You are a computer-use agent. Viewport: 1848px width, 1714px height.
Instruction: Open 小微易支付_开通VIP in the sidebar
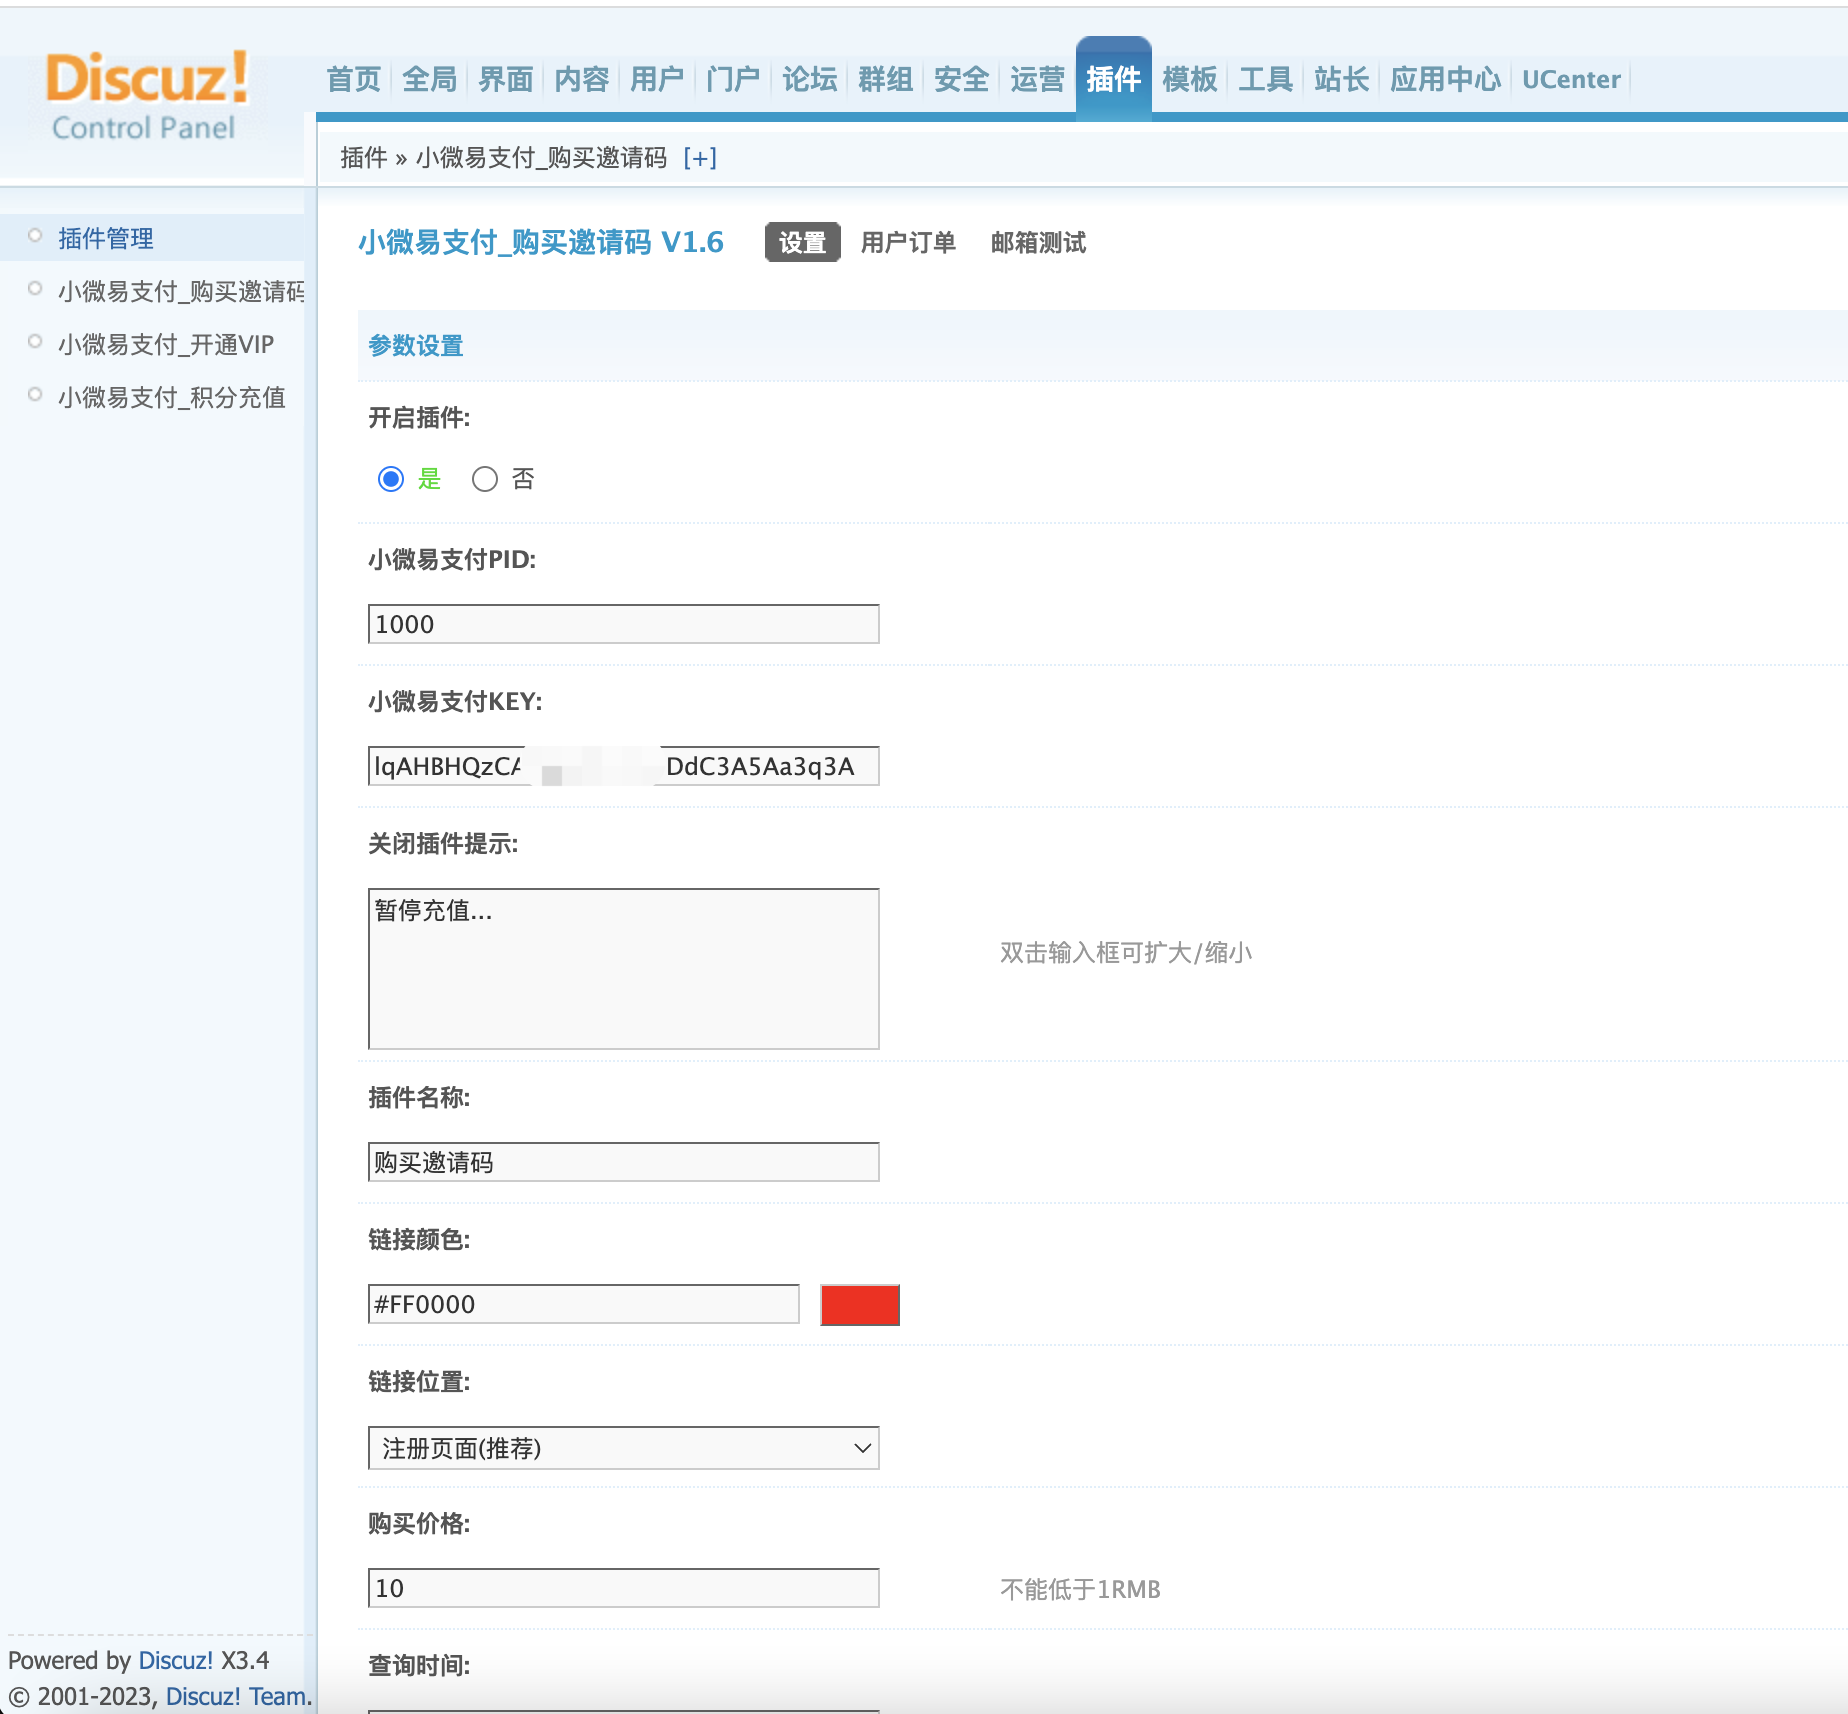click(166, 344)
